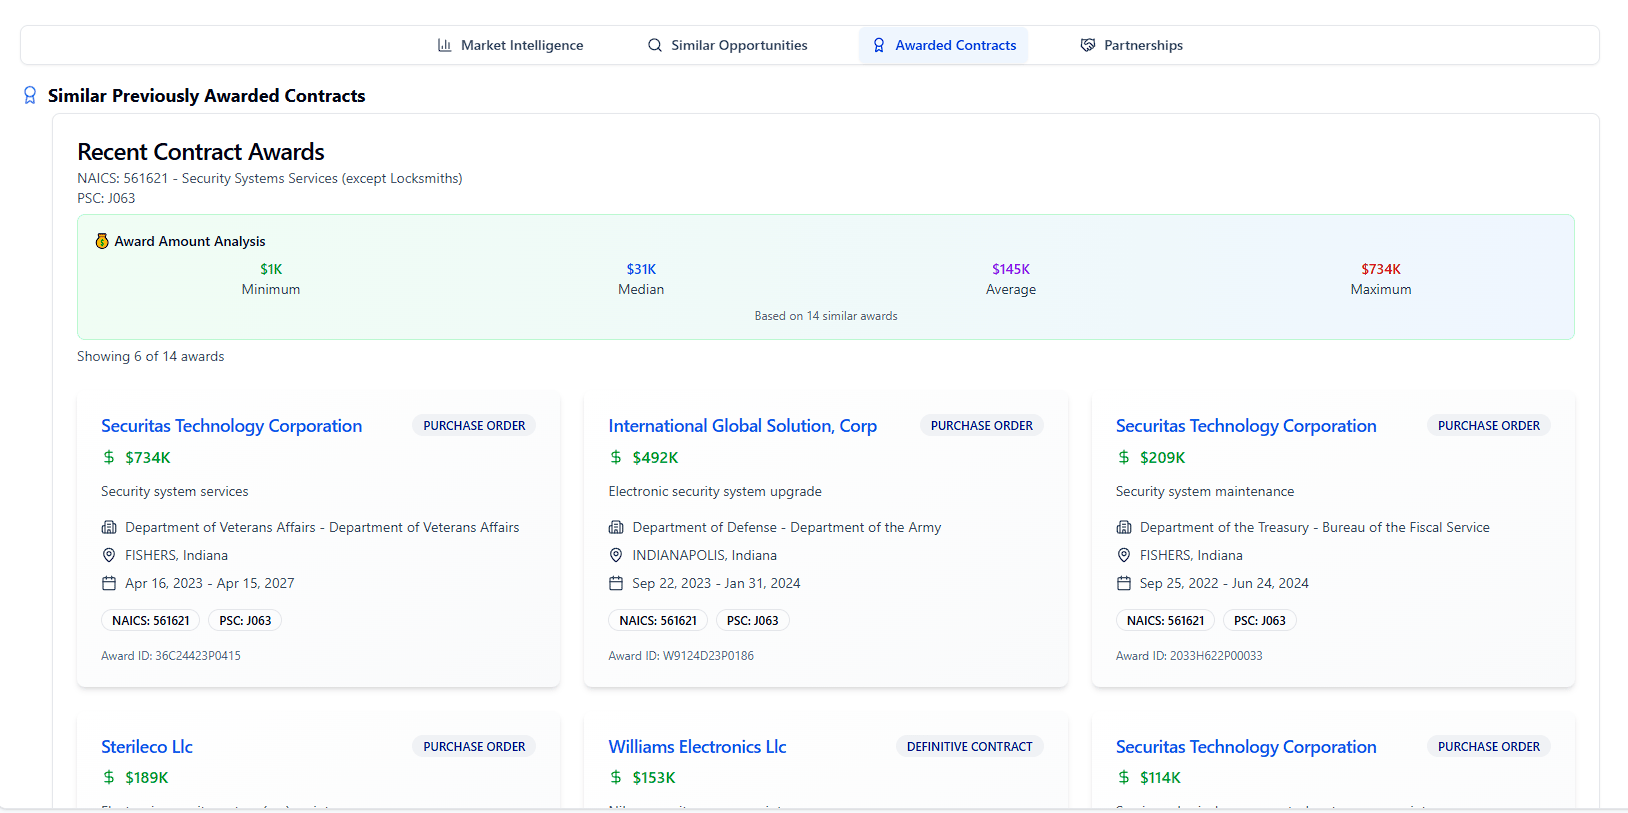
Task: Click the building icon beside Department of Veterans Affairs
Action: coord(109,527)
